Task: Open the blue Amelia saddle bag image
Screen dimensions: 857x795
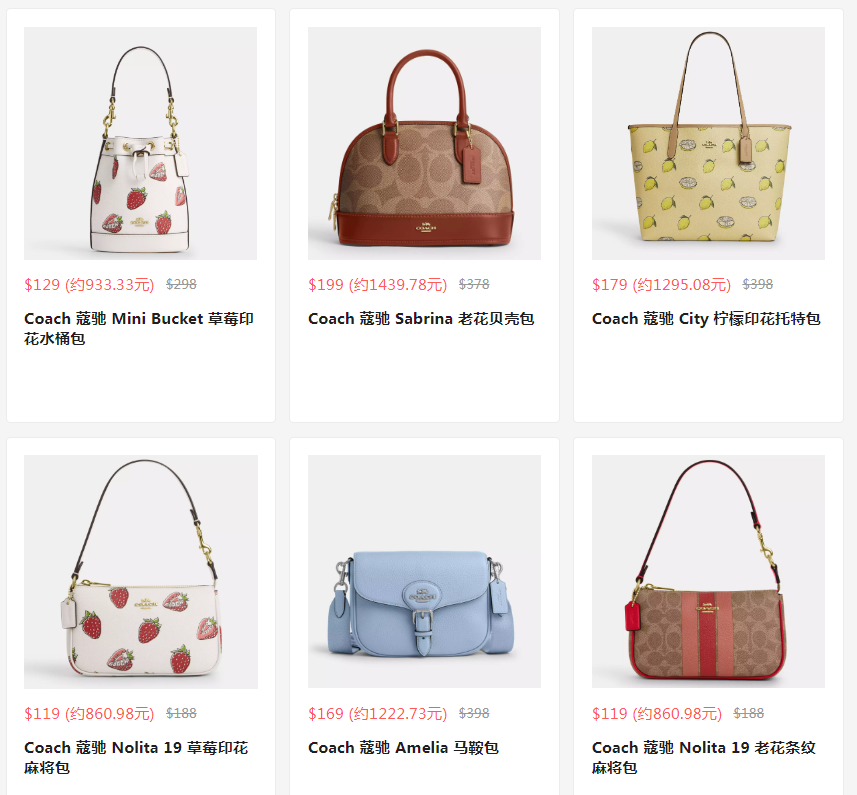Action: pos(424,572)
